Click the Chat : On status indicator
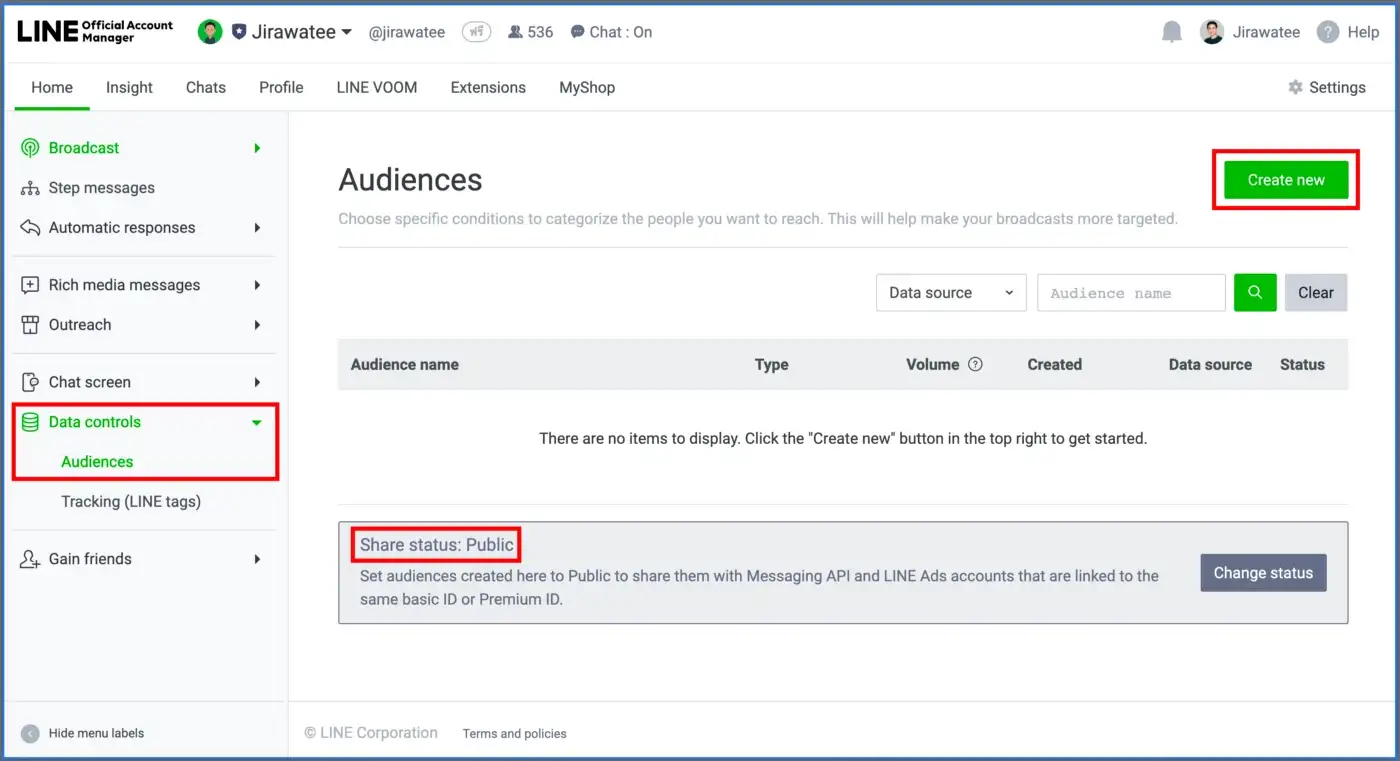 (x=611, y=32)
